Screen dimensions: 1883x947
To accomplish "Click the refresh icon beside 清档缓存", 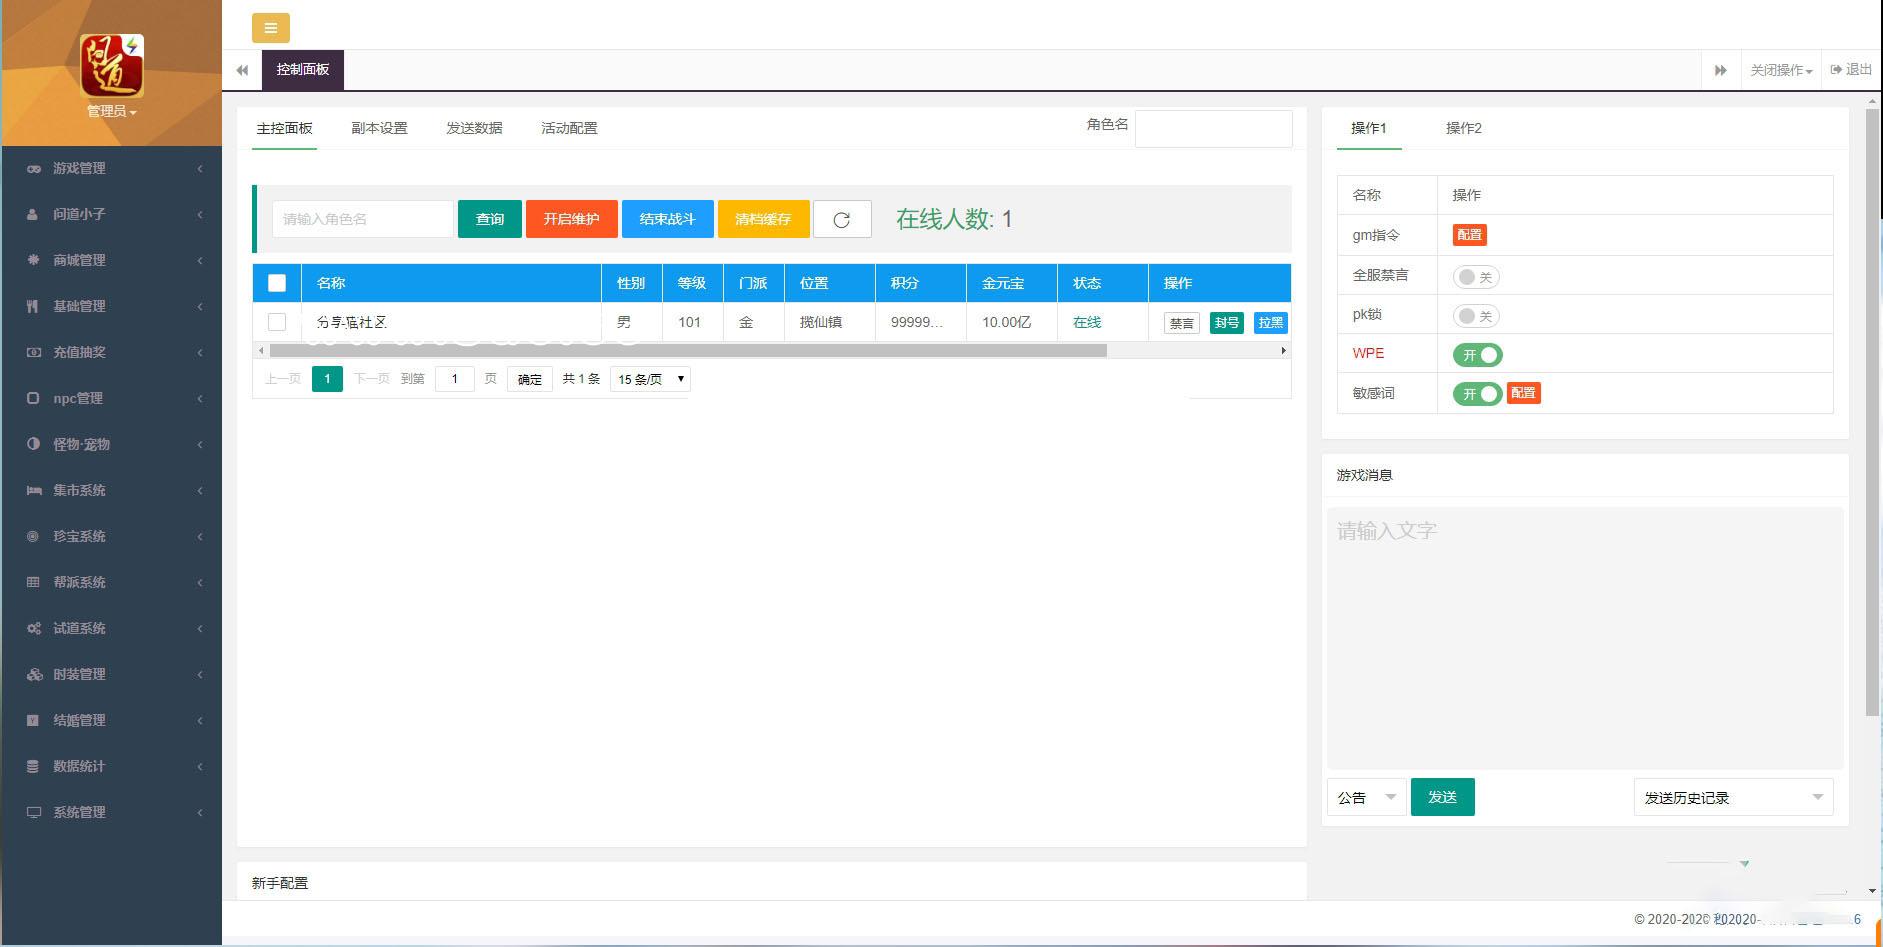I will click(841, 220).
